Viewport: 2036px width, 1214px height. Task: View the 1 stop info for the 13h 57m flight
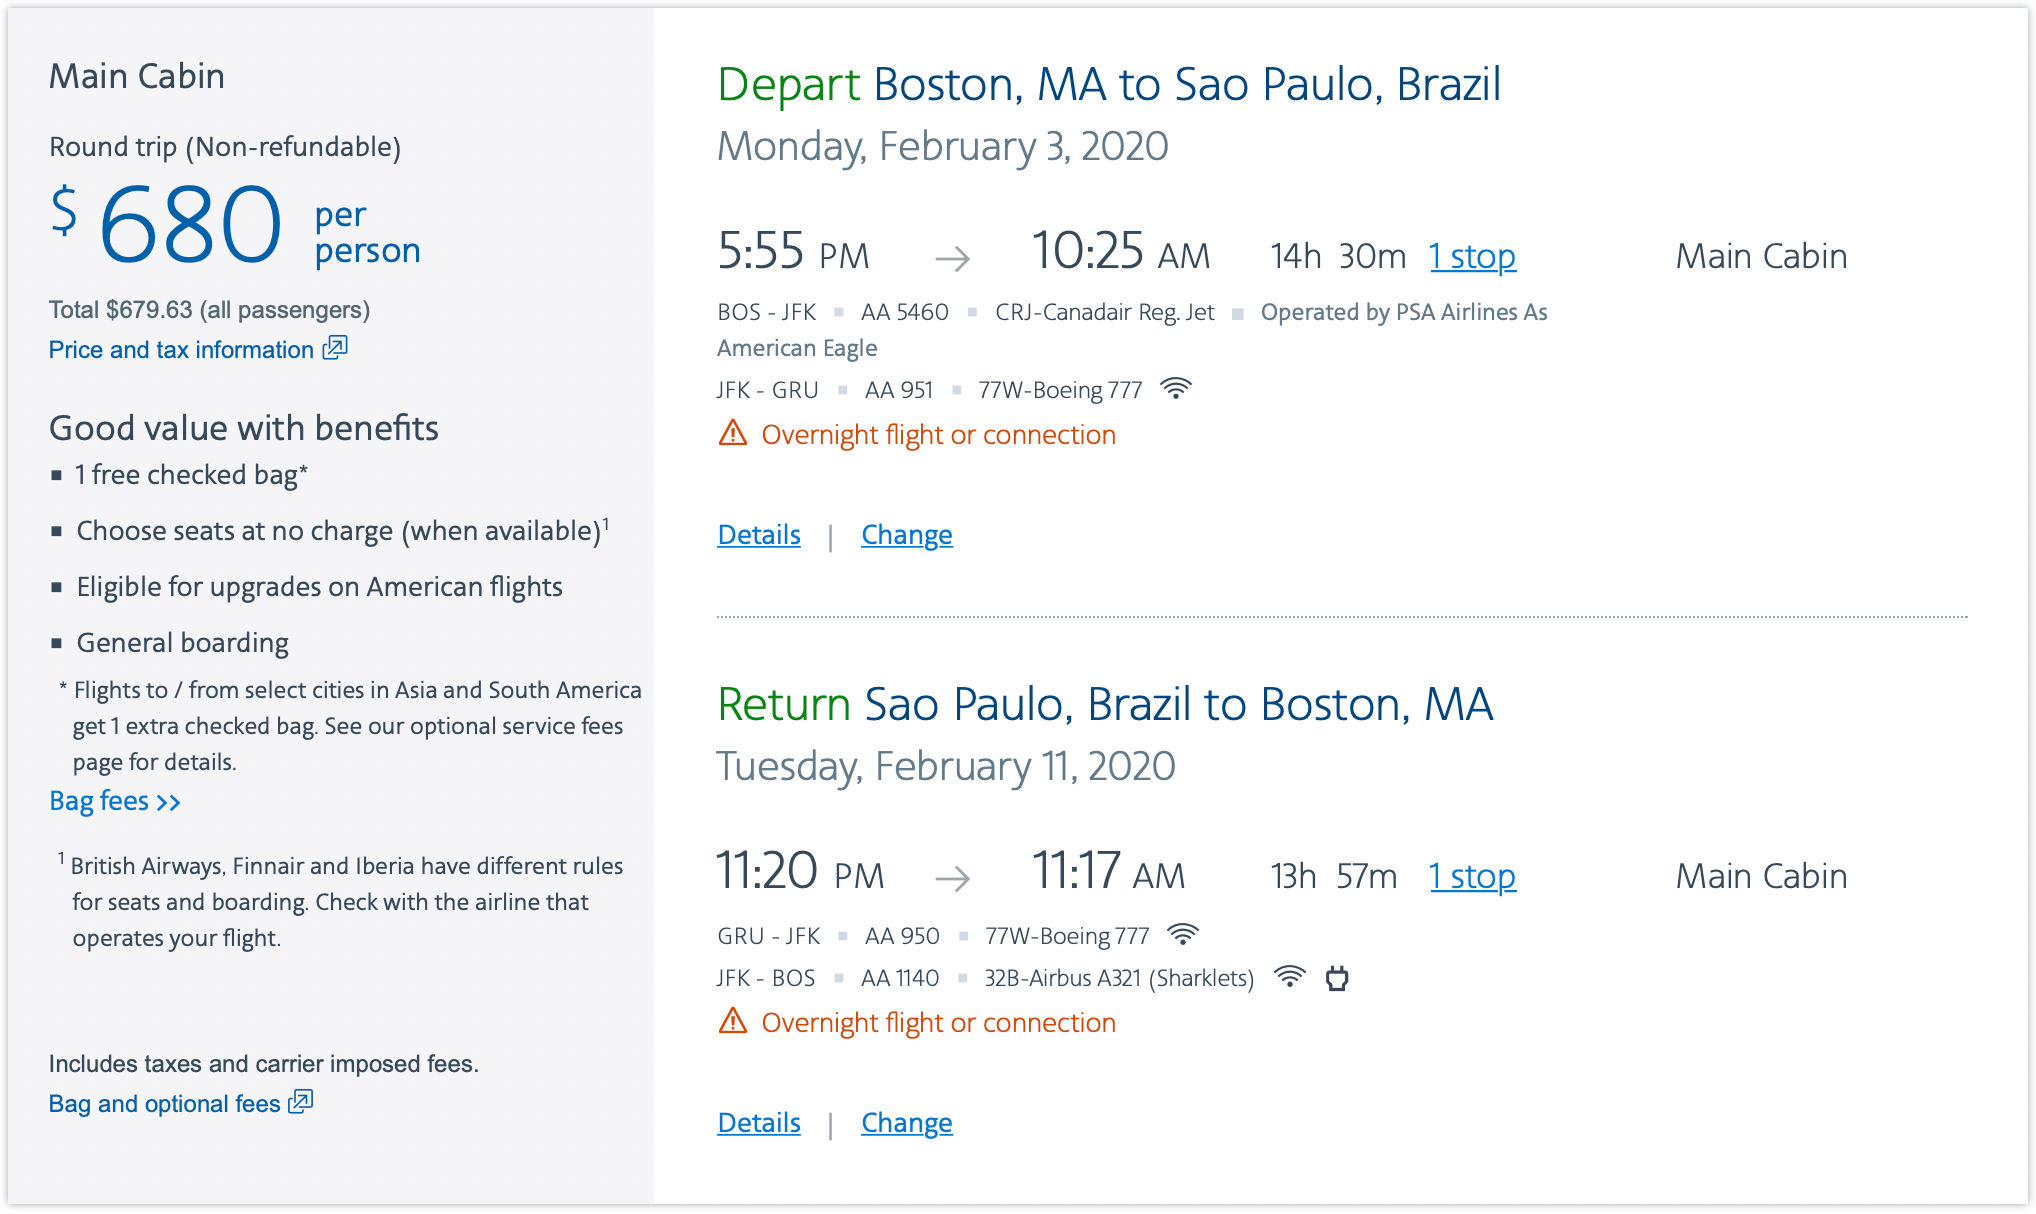click(x=1472, y=877)
